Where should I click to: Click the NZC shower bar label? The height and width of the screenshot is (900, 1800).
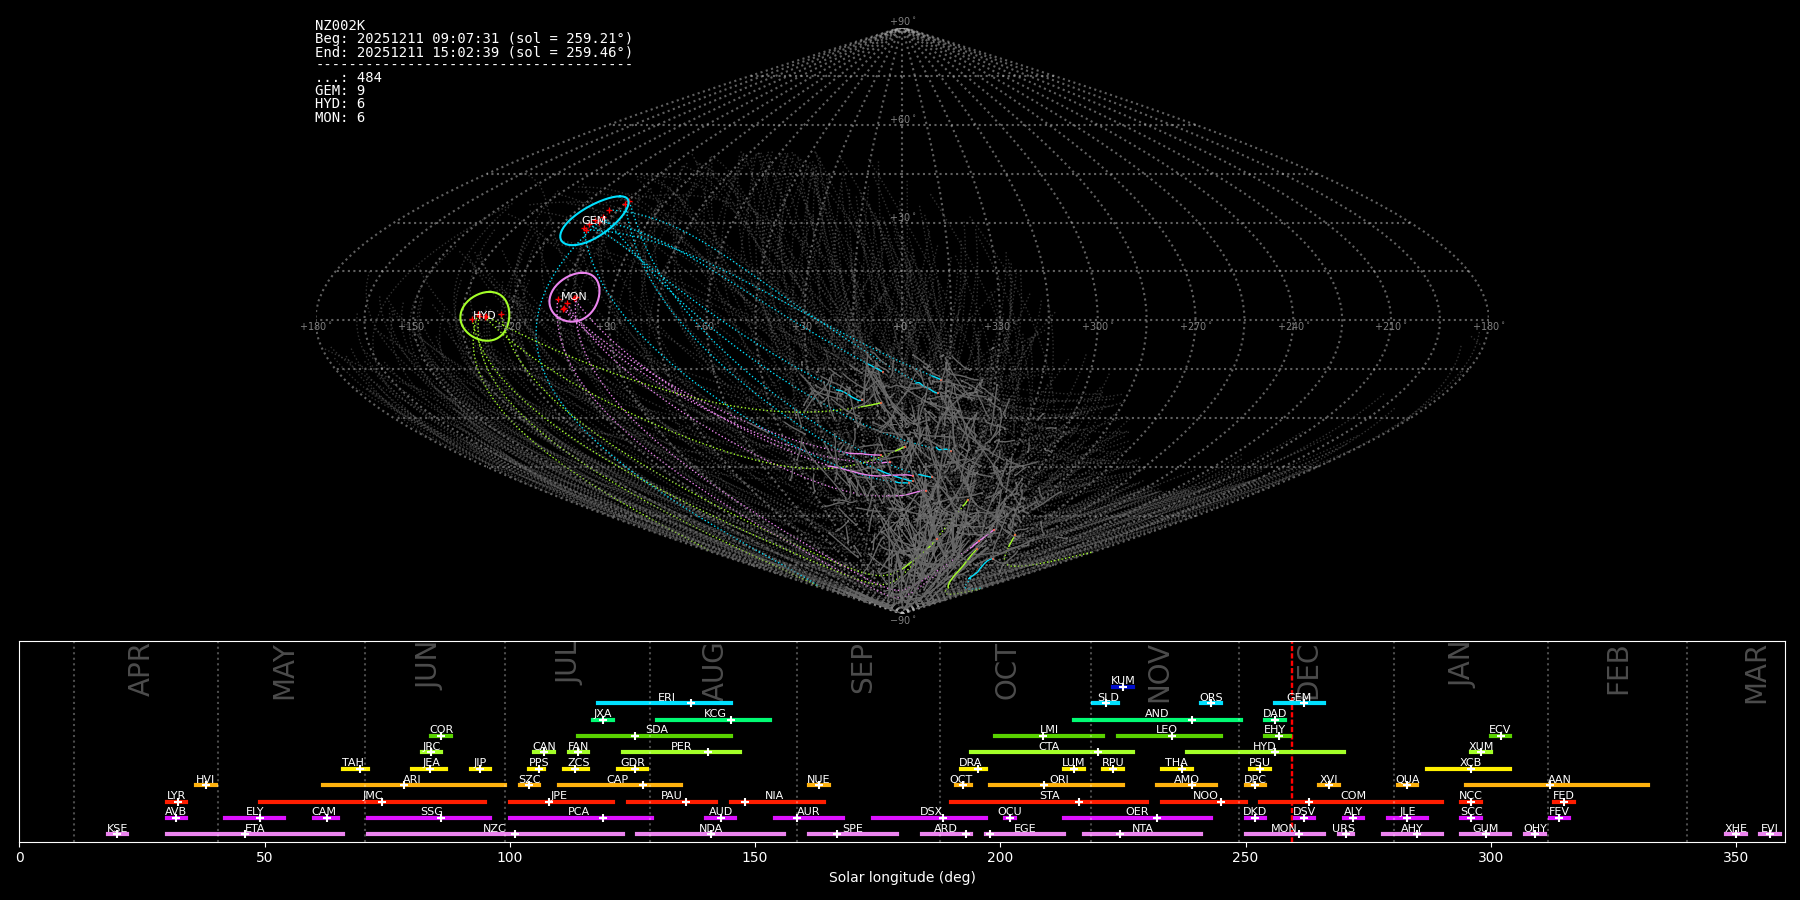click(x=495, y=829)
